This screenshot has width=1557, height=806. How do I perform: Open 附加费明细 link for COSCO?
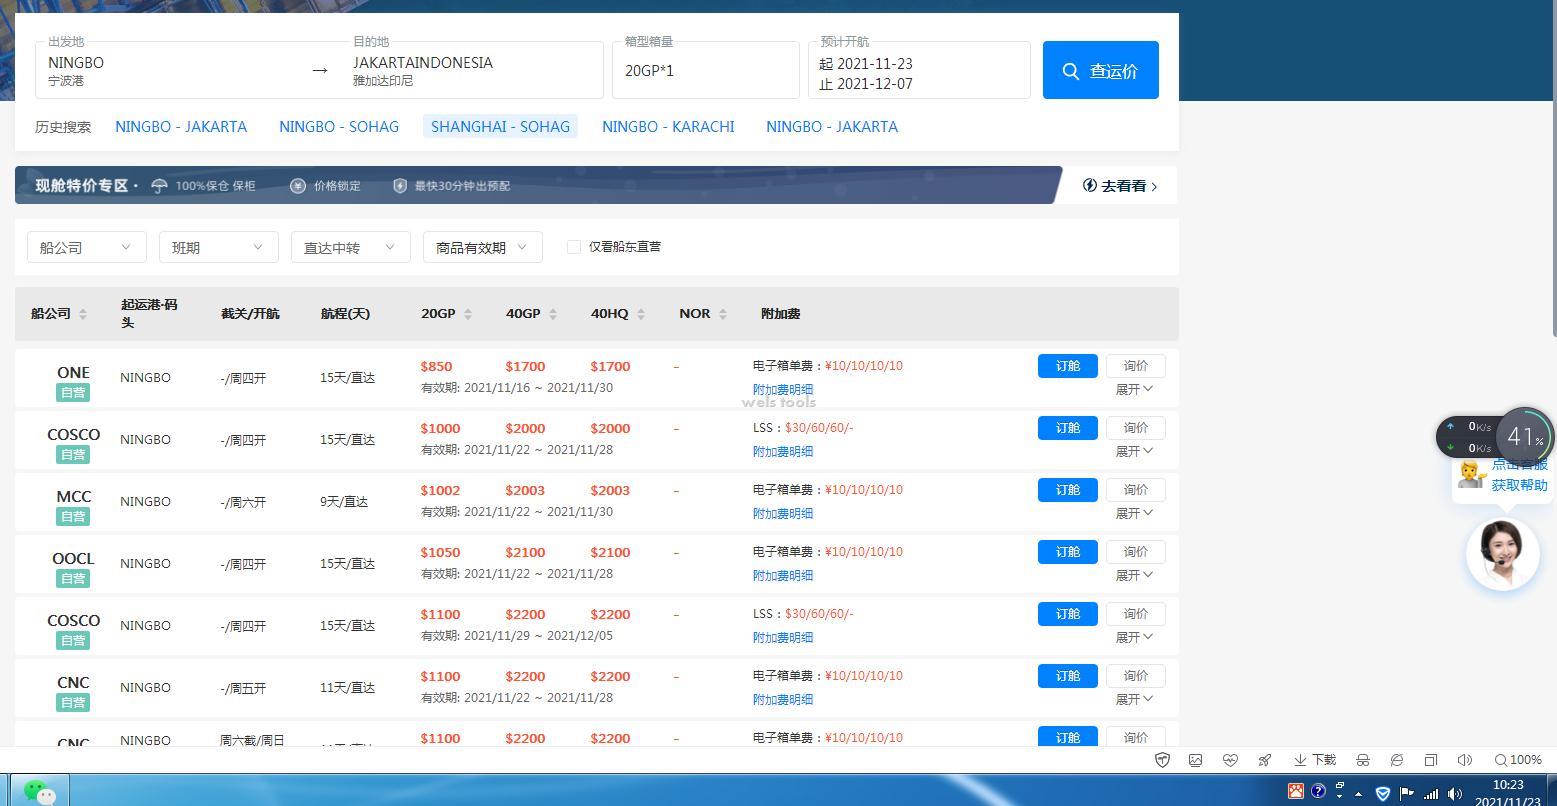coord(783,451)
